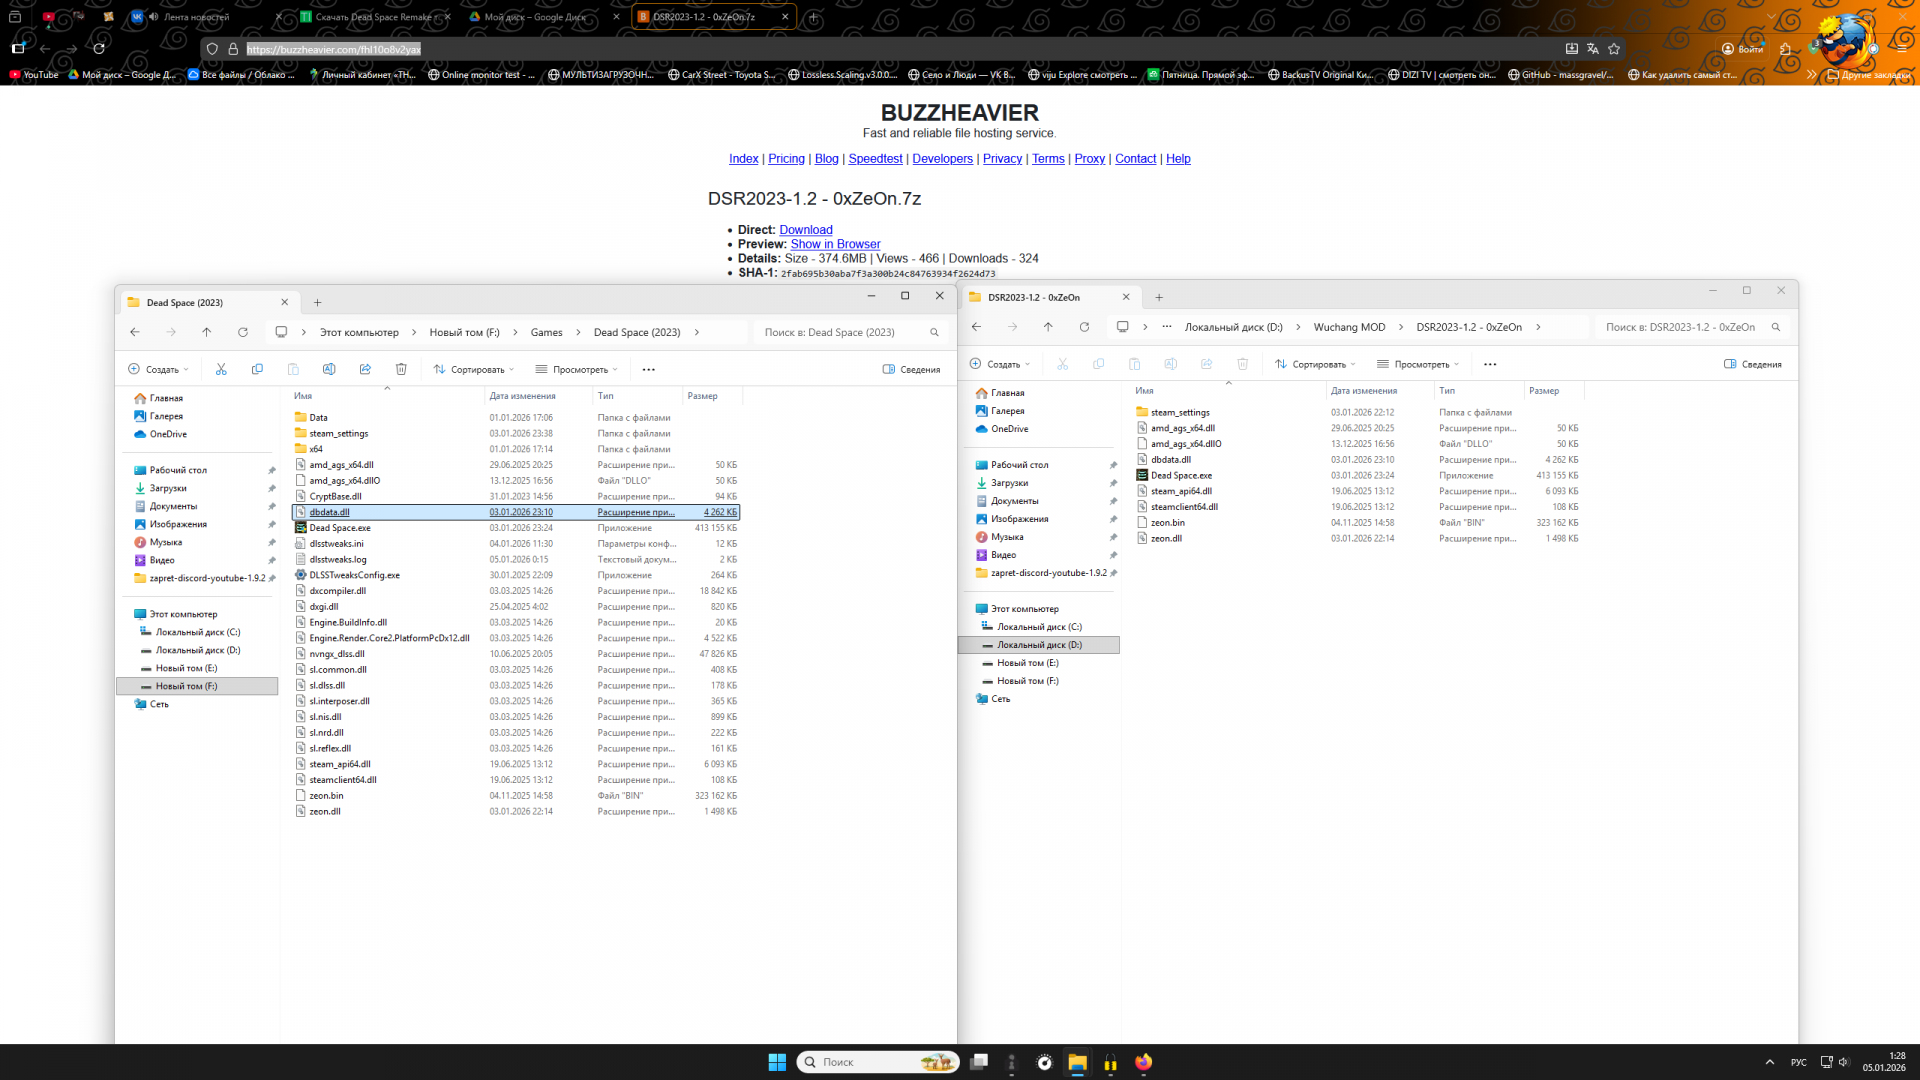
Task: Toggle Сведения details pane in right window
Action: [1753, 364]
